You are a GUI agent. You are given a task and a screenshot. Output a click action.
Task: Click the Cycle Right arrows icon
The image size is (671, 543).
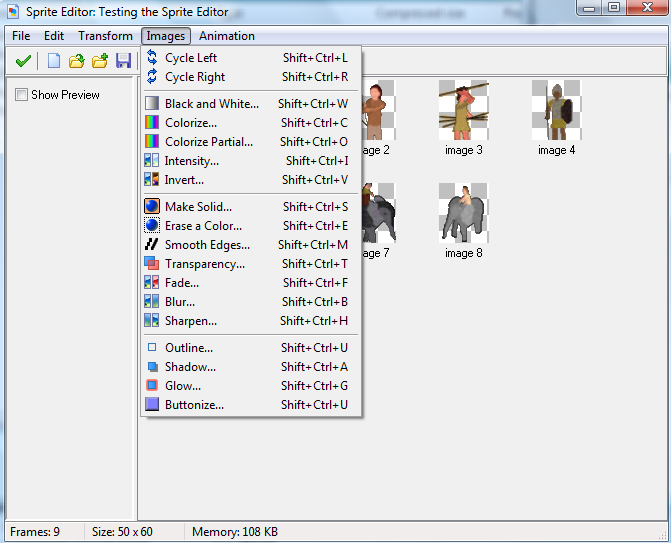tap(152, 77)
